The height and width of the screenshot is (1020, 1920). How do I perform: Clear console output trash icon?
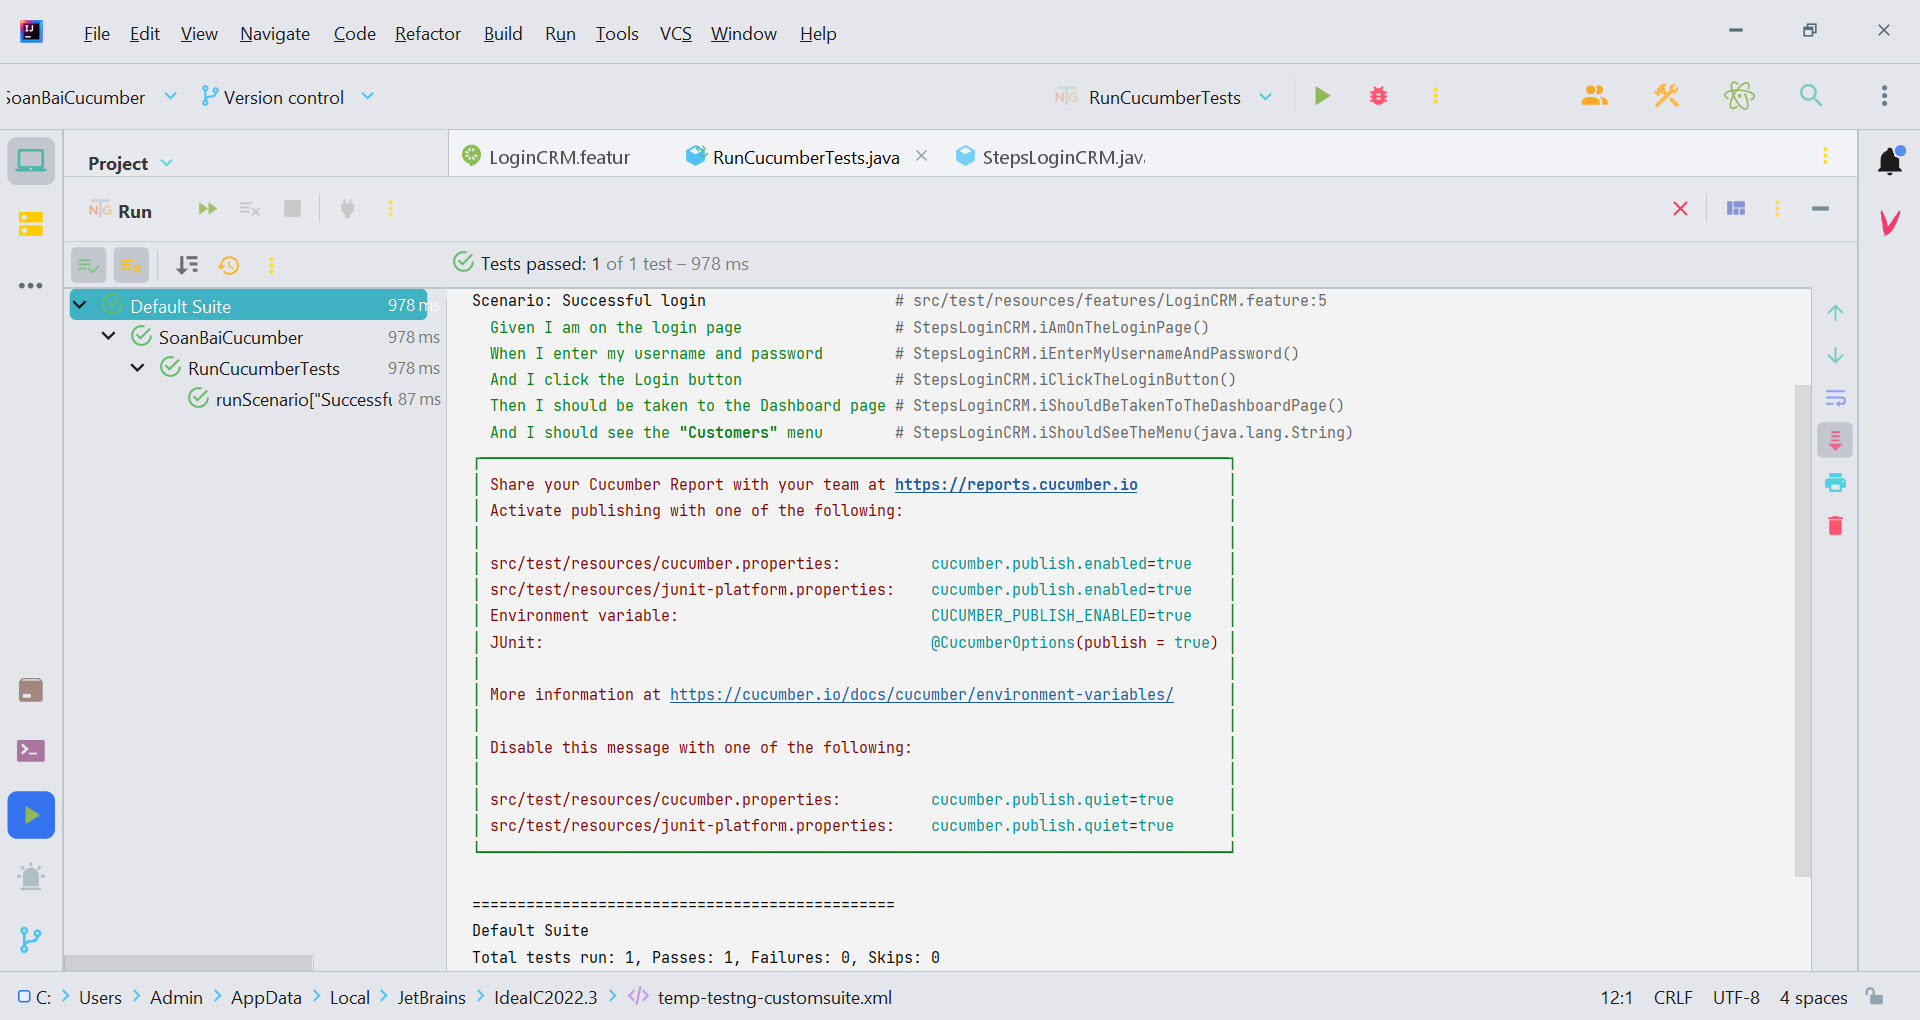click(1835, 526)
